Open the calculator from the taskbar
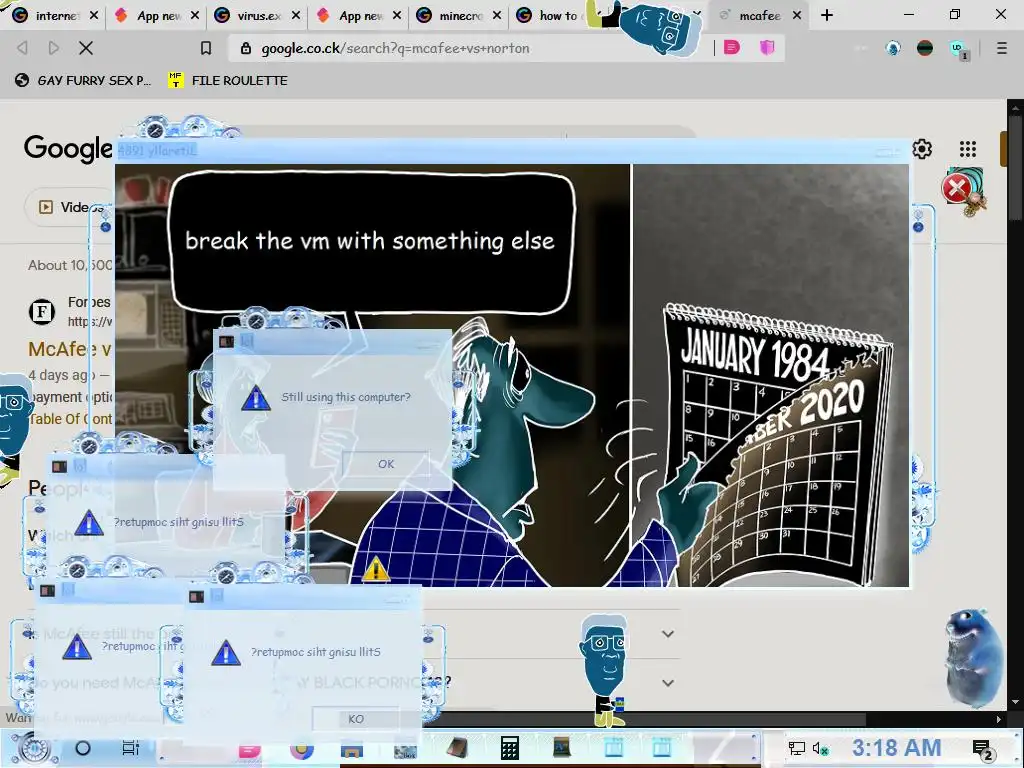 click(509, 748)
